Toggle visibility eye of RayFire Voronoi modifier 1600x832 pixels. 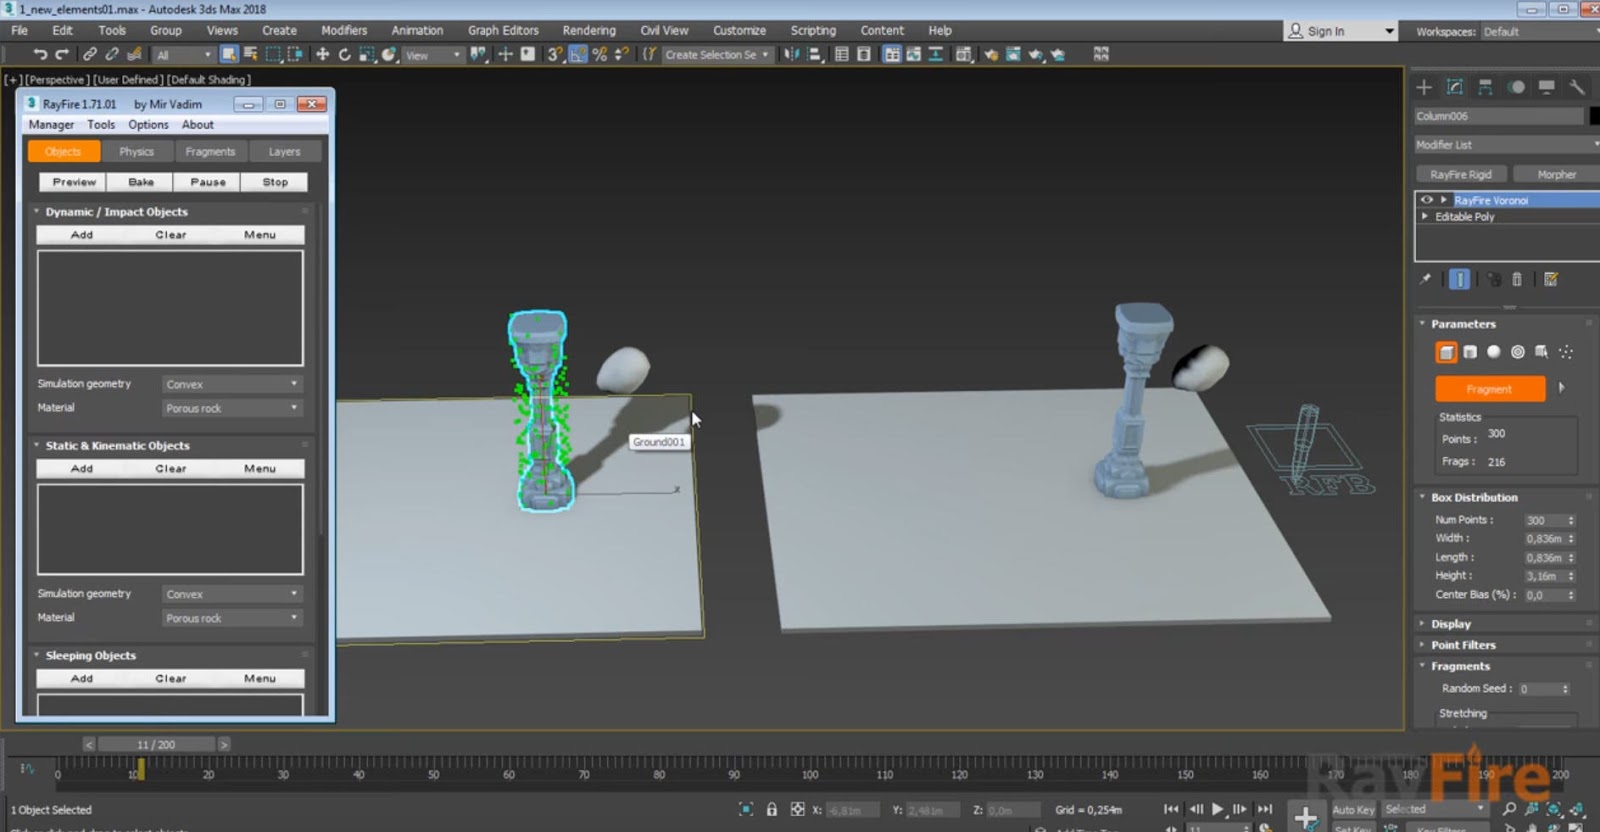(x=1427, y=200)
